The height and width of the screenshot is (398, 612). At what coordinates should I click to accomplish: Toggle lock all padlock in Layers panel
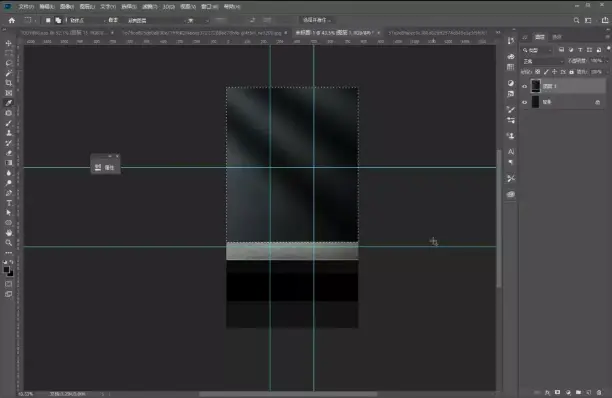(x=571, y=72)
